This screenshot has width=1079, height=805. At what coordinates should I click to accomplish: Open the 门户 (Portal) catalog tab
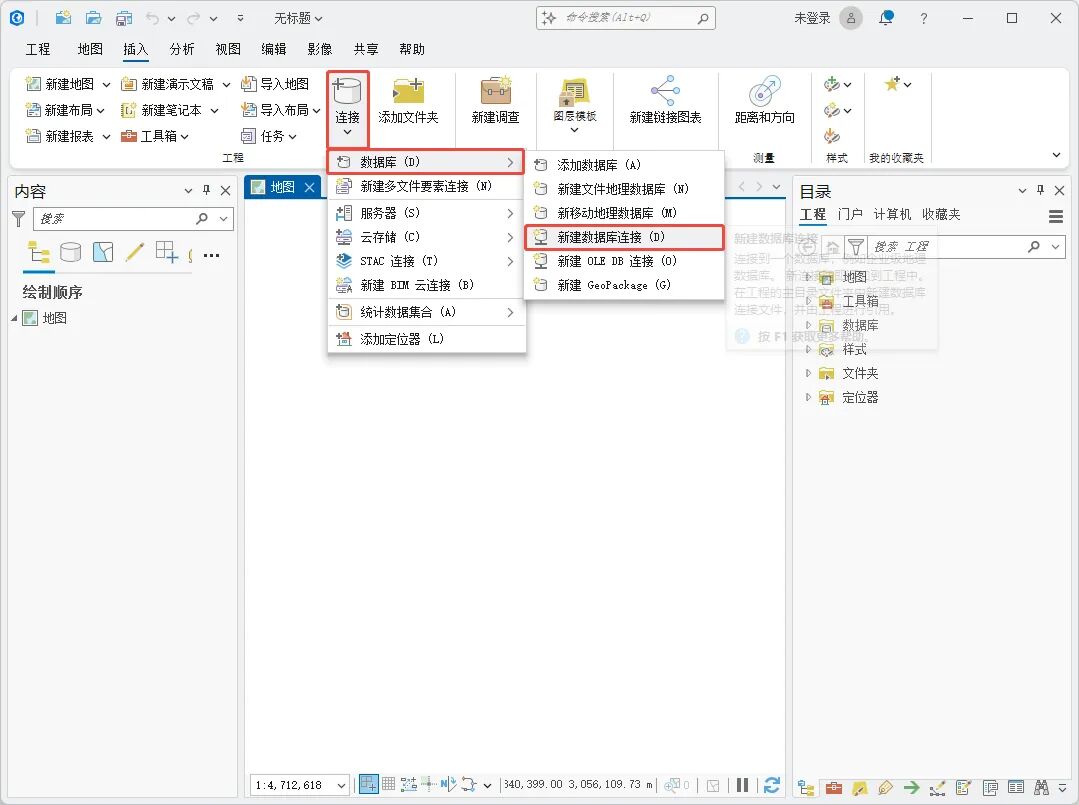click(x=851, y=214)
